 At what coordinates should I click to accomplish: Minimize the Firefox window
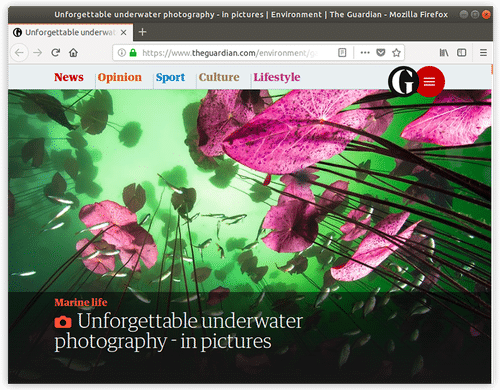tap(463, 14)
